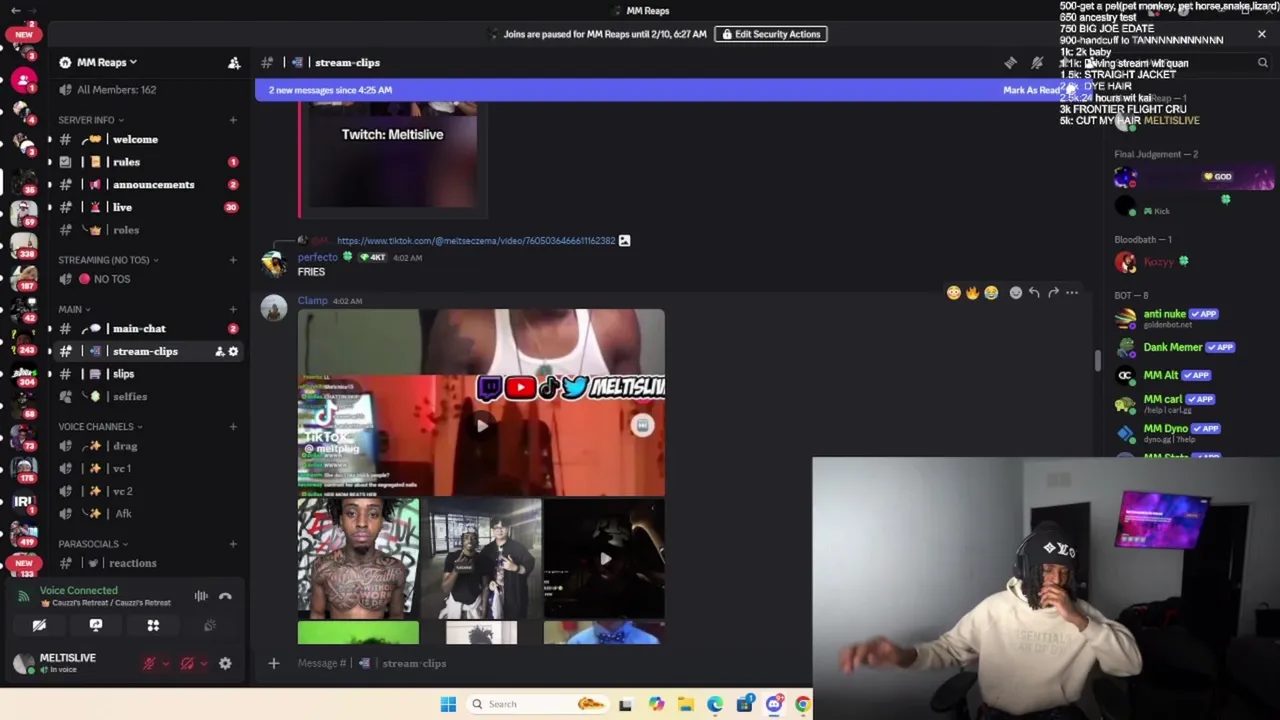1280x720 pixels.
Task: Create invite for stream-clips channel
Action: (x=219, y=351)
